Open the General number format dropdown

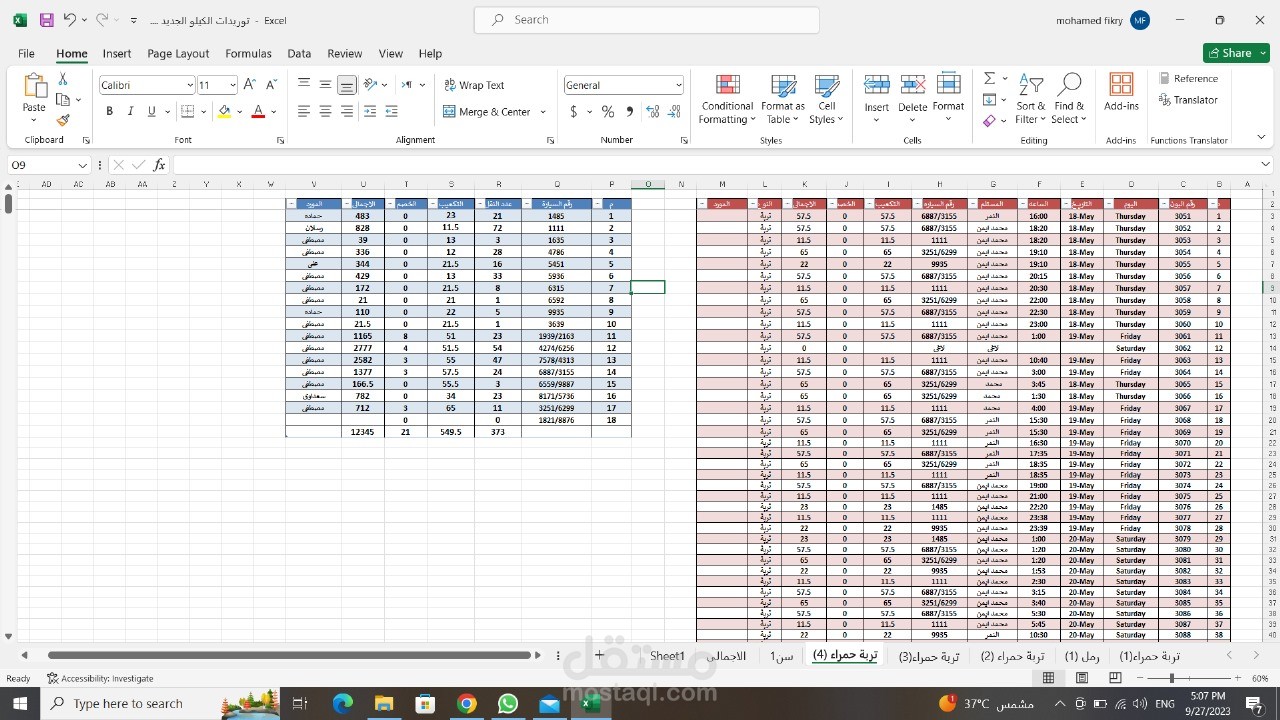(x=678, y=85)
